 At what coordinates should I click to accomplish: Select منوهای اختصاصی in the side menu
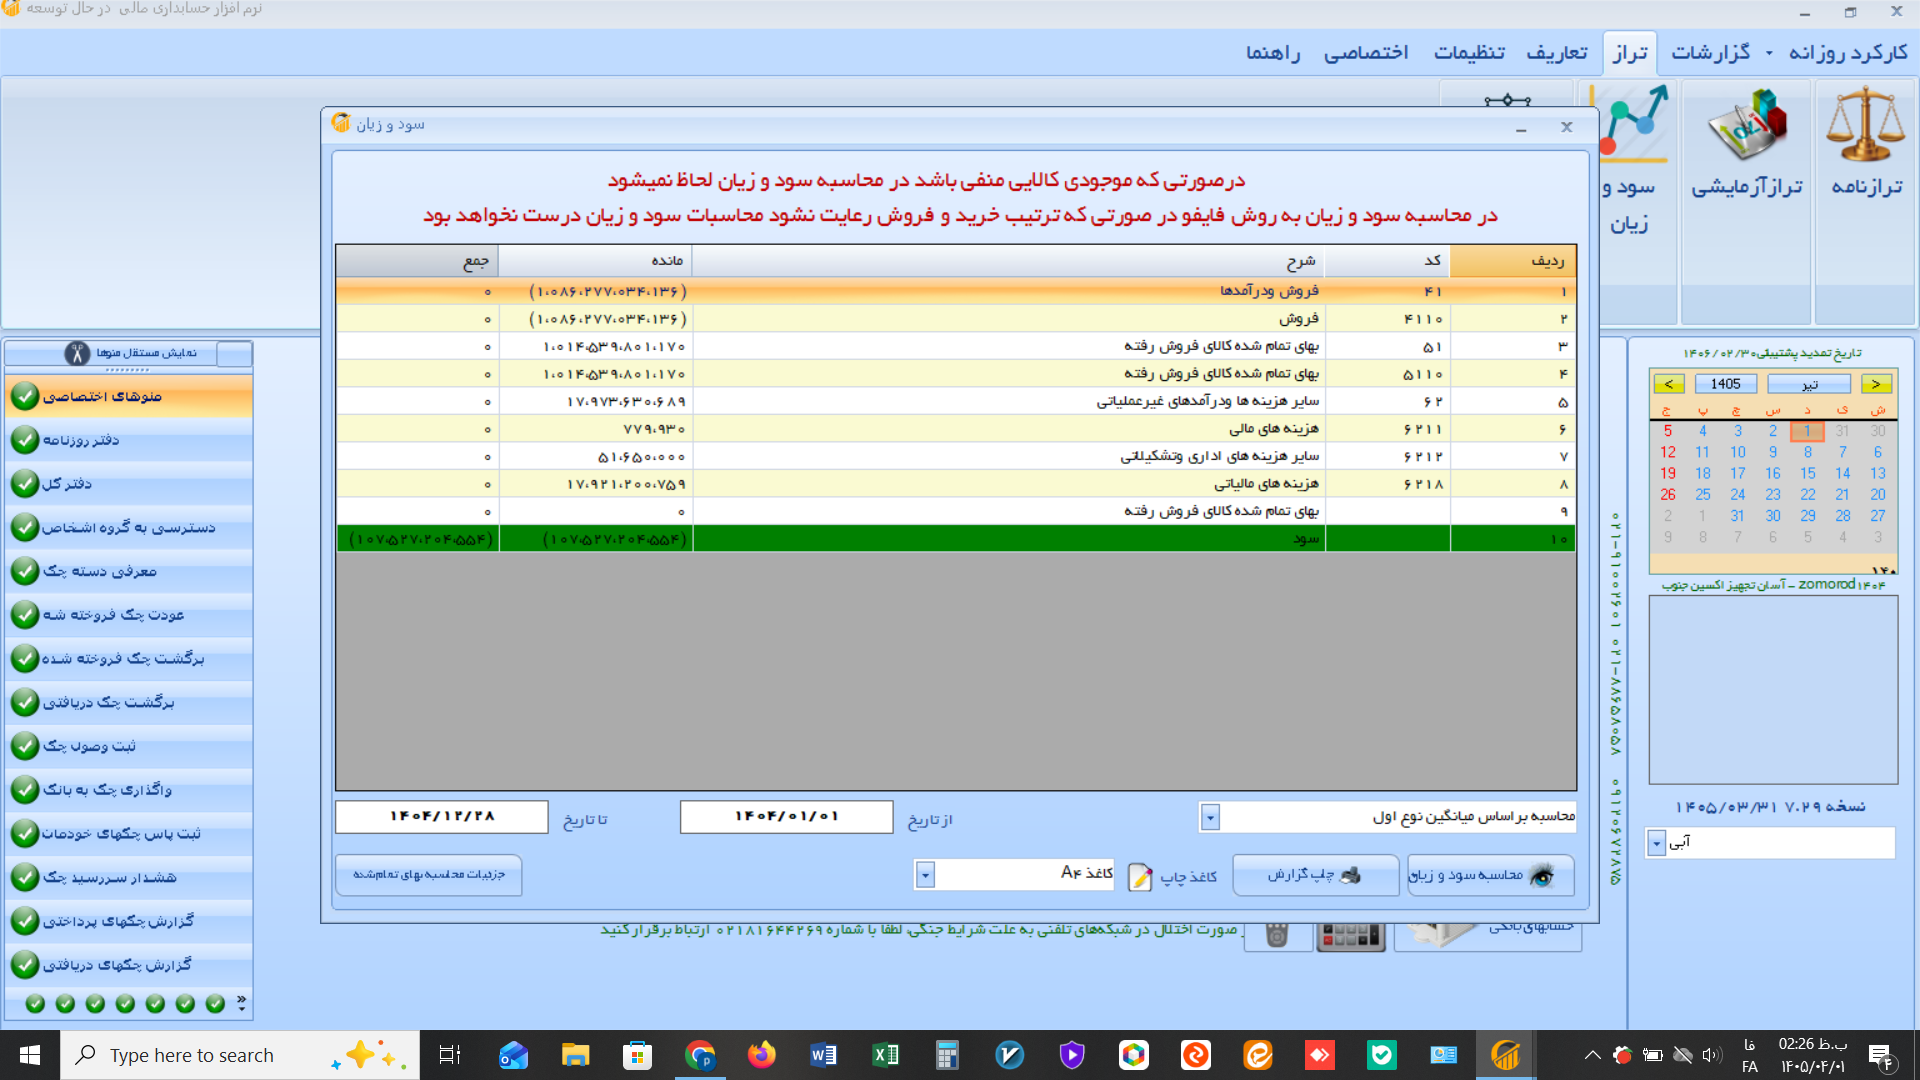129,397
